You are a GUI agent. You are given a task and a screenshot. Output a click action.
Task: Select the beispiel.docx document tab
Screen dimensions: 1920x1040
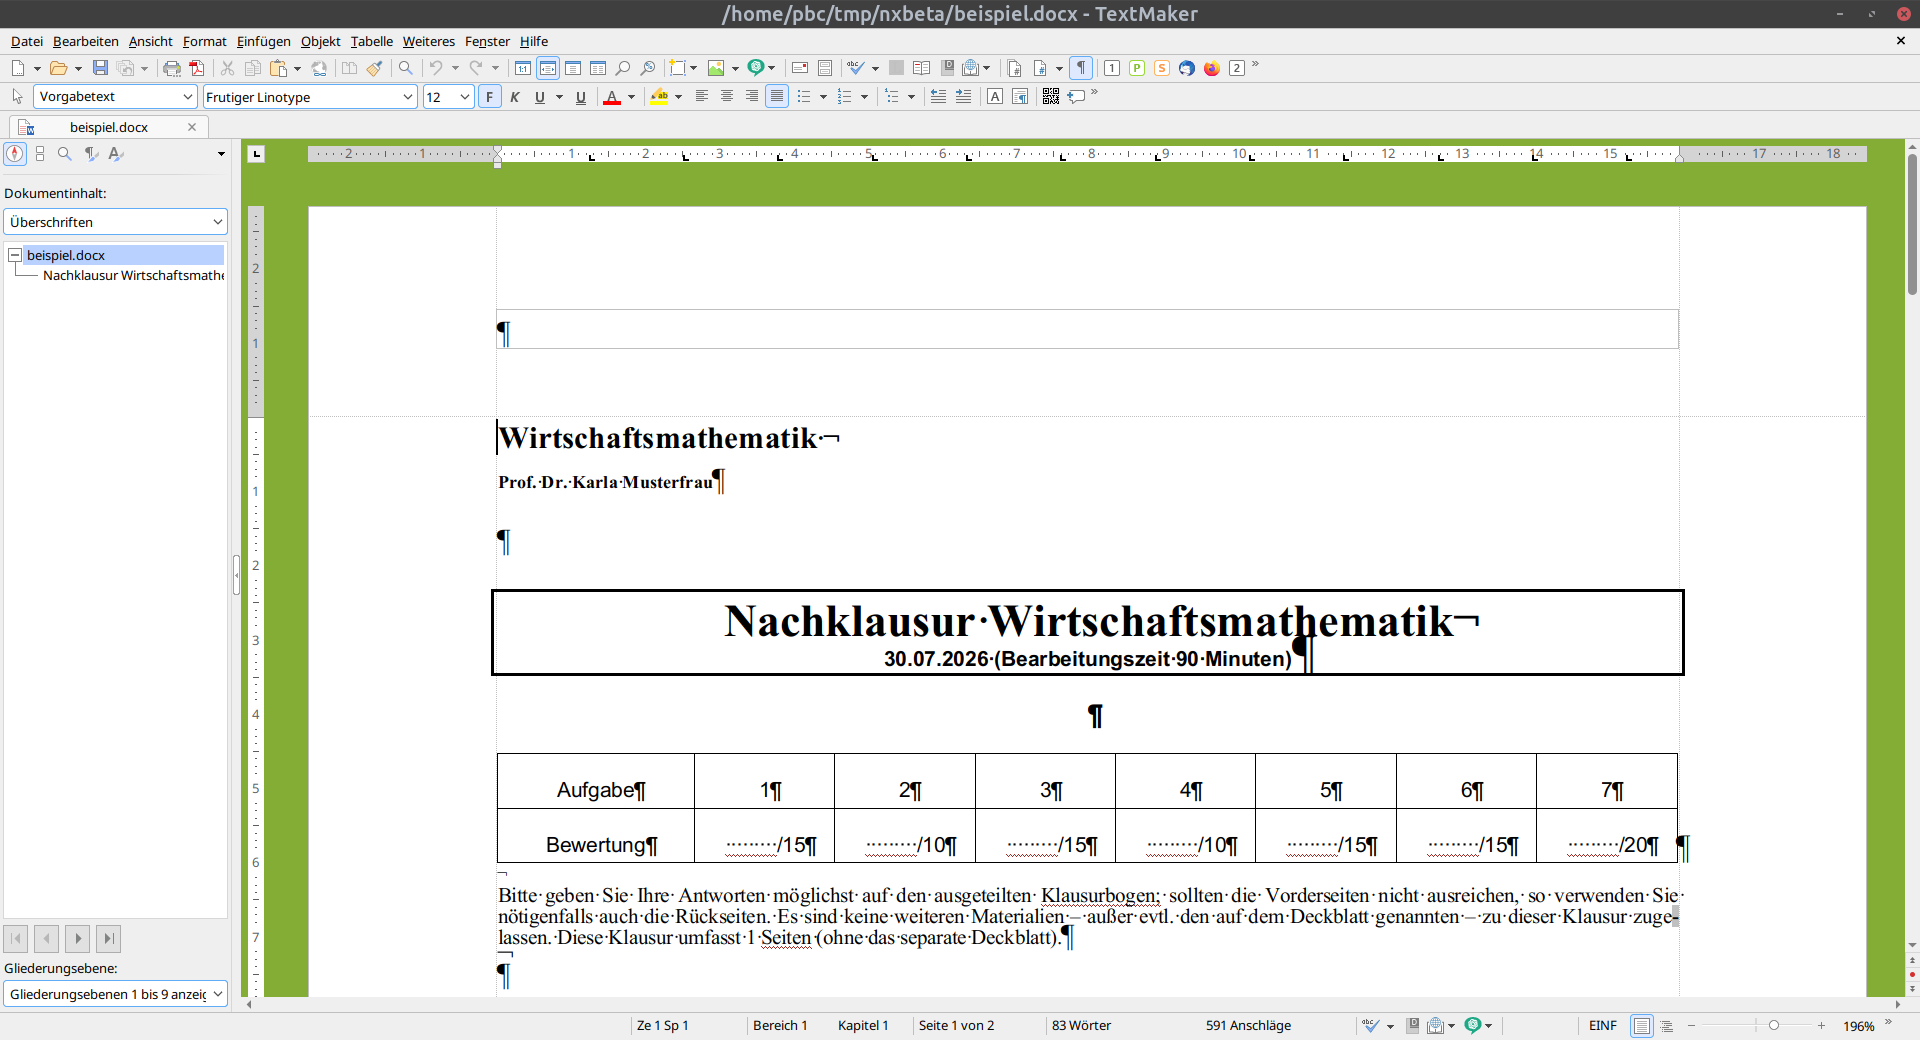pyautogui.click(x=108, y=127)
